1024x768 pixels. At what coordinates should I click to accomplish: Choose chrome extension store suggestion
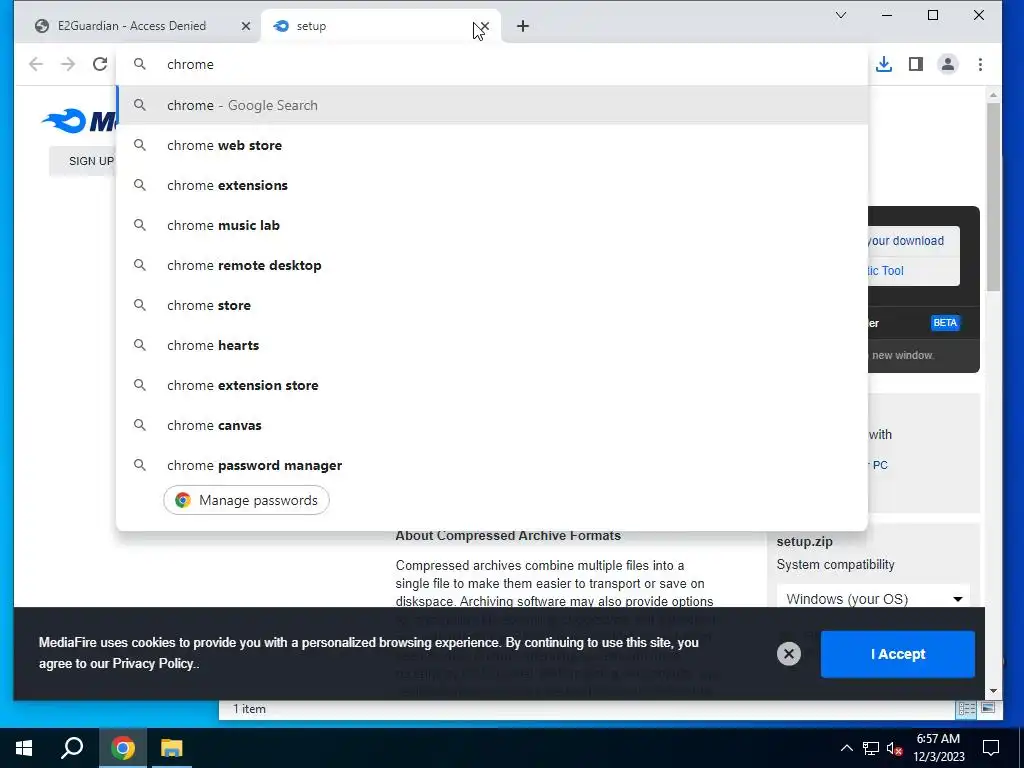(492, 385)
